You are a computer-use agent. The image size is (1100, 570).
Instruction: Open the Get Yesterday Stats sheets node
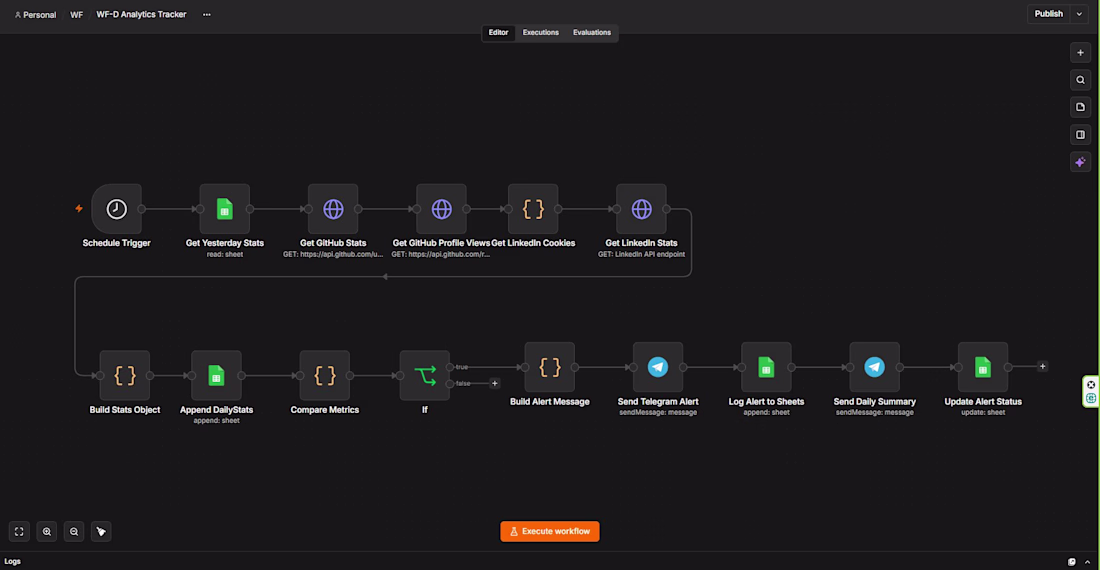(224, 209)
